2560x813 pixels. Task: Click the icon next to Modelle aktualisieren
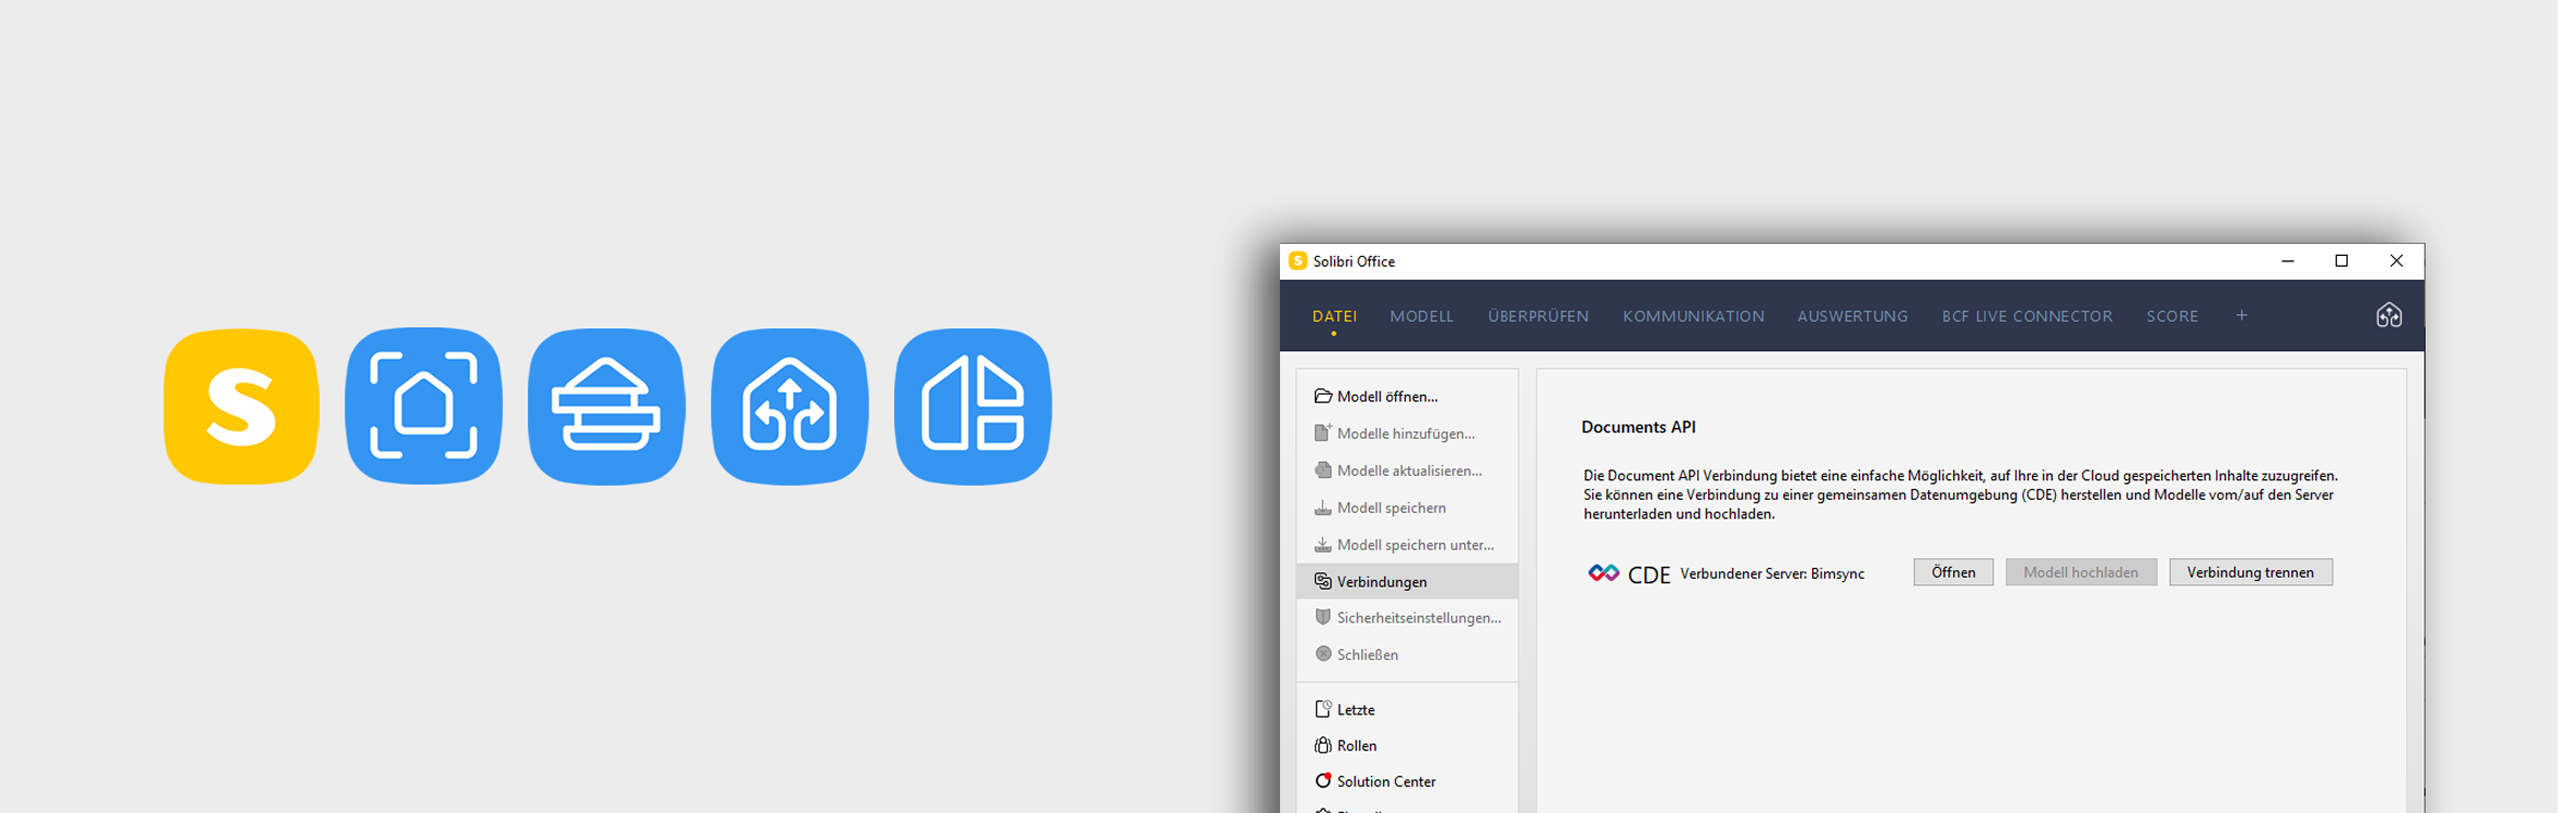(x=1323, y=470)
